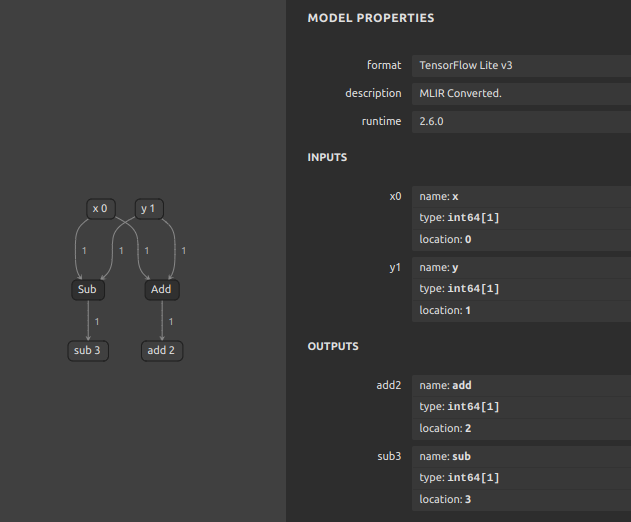Click the Add operator node
The image size is (631, 522).
coord(162,289)
